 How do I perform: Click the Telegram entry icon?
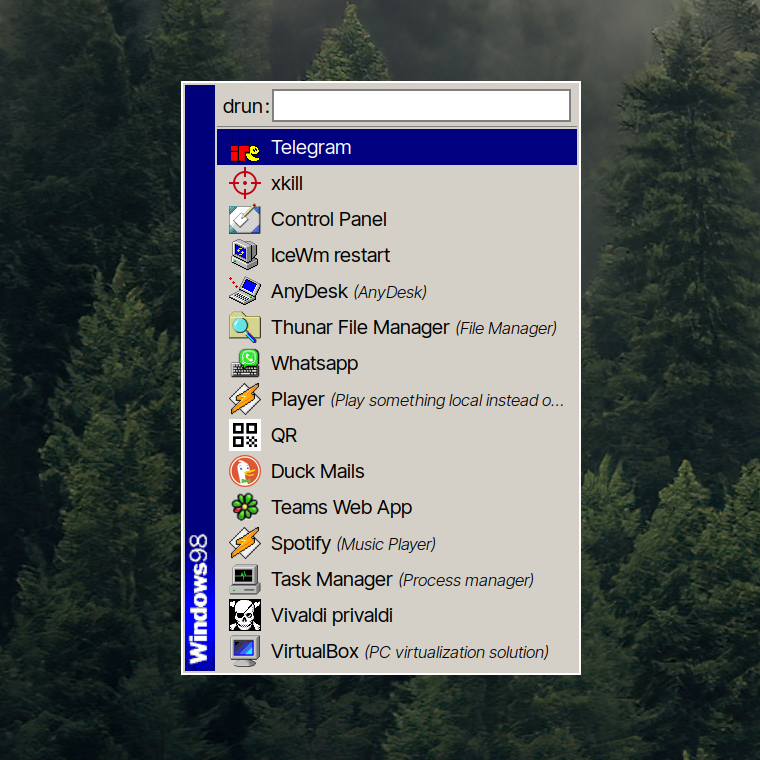(x=245, y=147)
